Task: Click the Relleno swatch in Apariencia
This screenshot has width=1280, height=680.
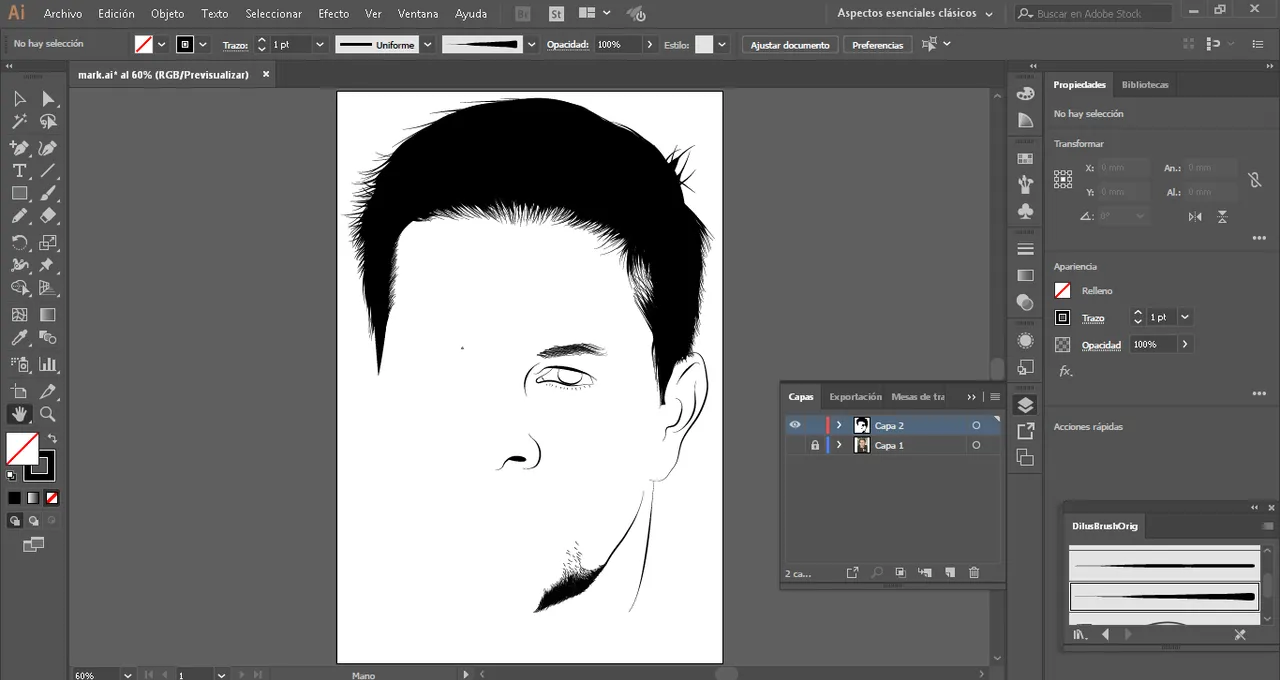Action: pyautogui.click(x=1062, y=290)
